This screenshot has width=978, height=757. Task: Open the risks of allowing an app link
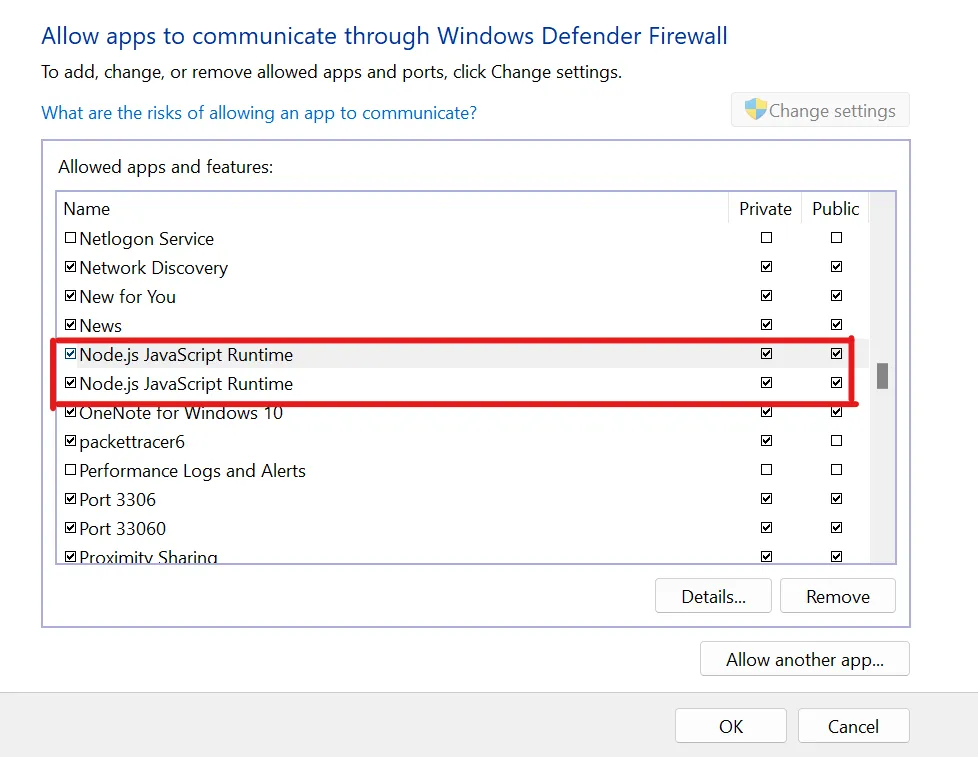[x=259, y=113]
